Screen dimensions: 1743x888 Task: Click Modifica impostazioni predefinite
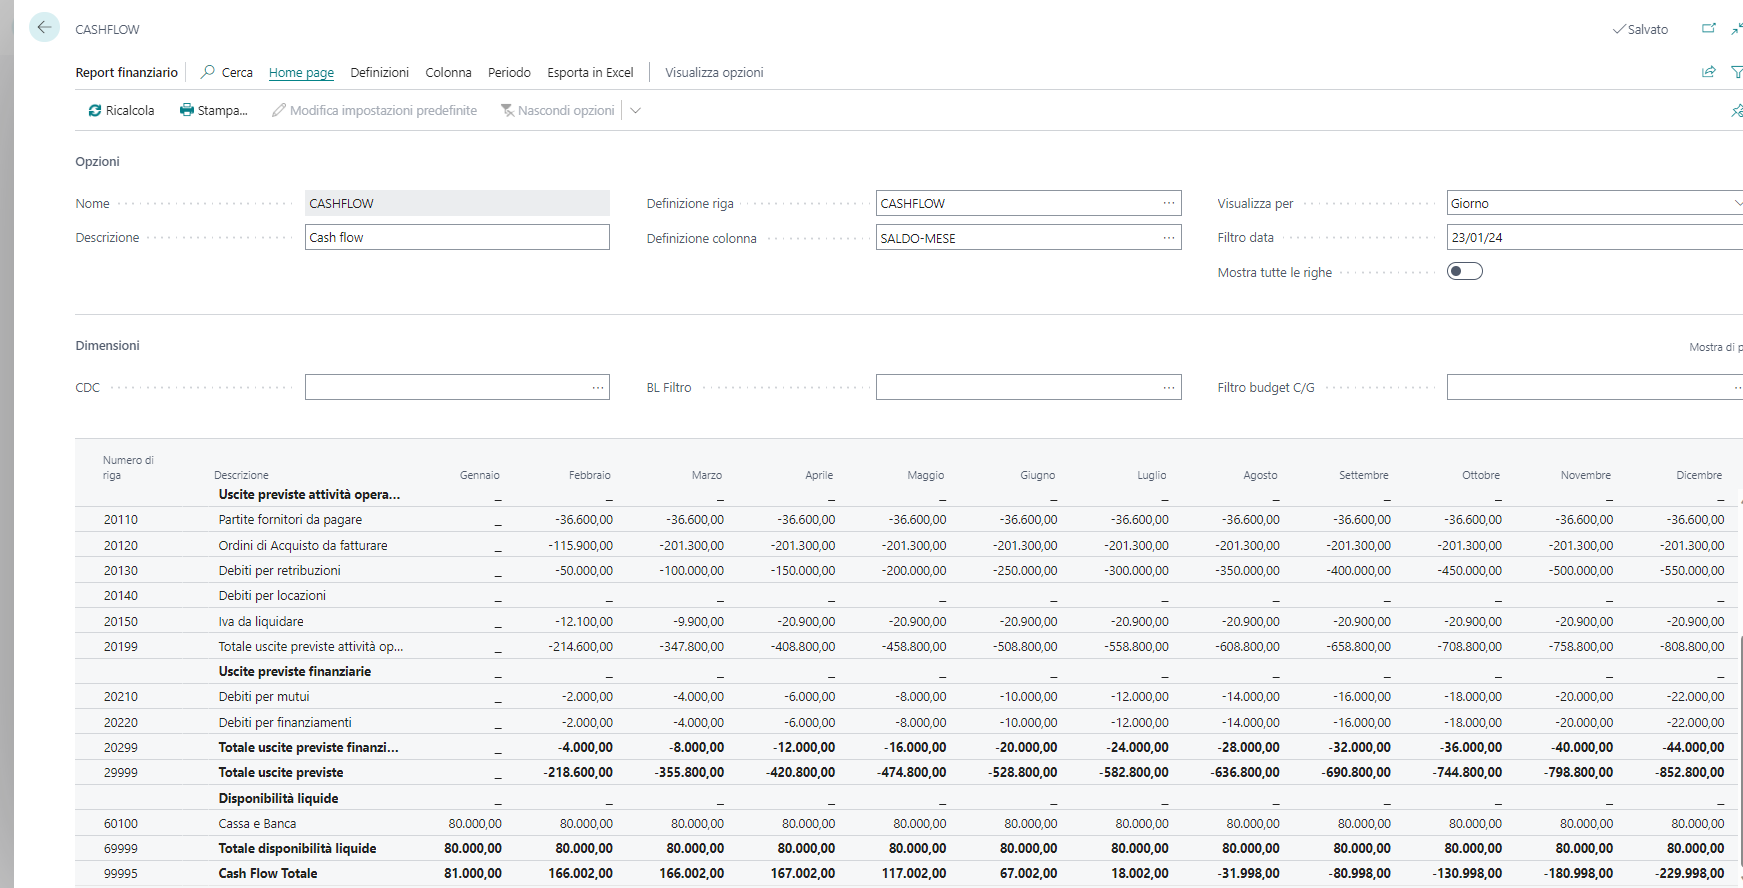tap(374, 110)
